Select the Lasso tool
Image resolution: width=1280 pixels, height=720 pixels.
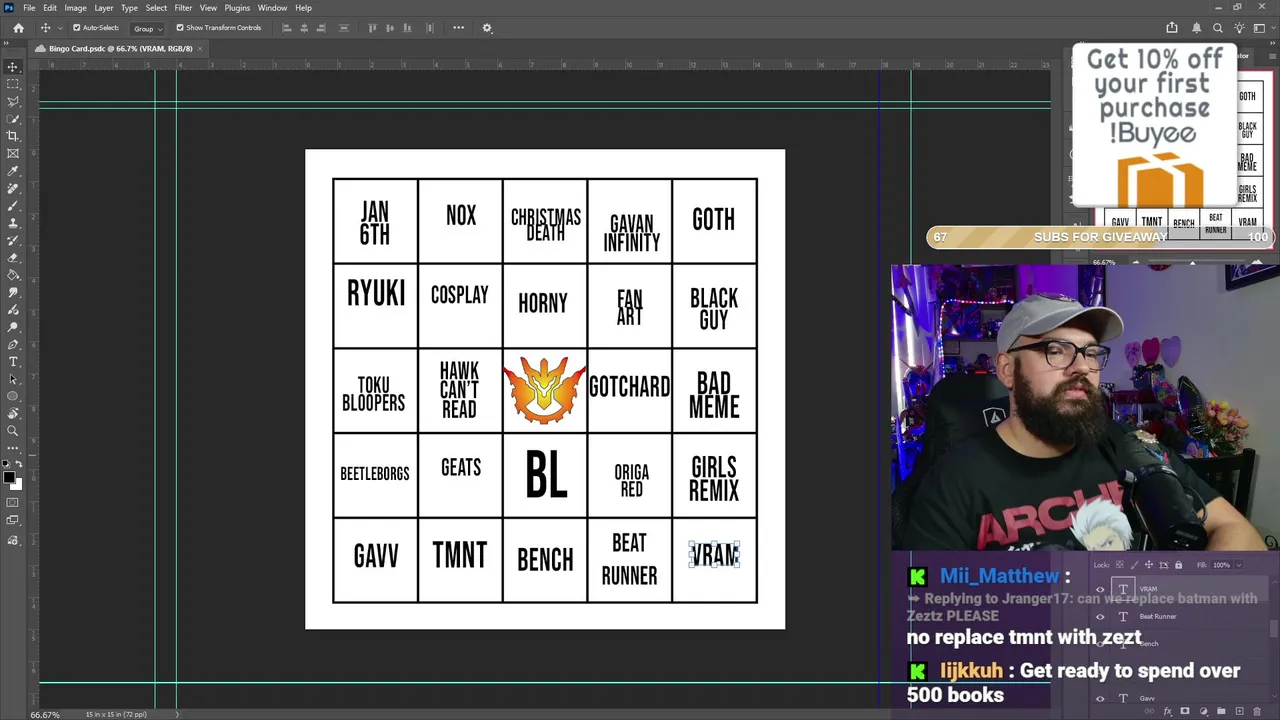13,101
